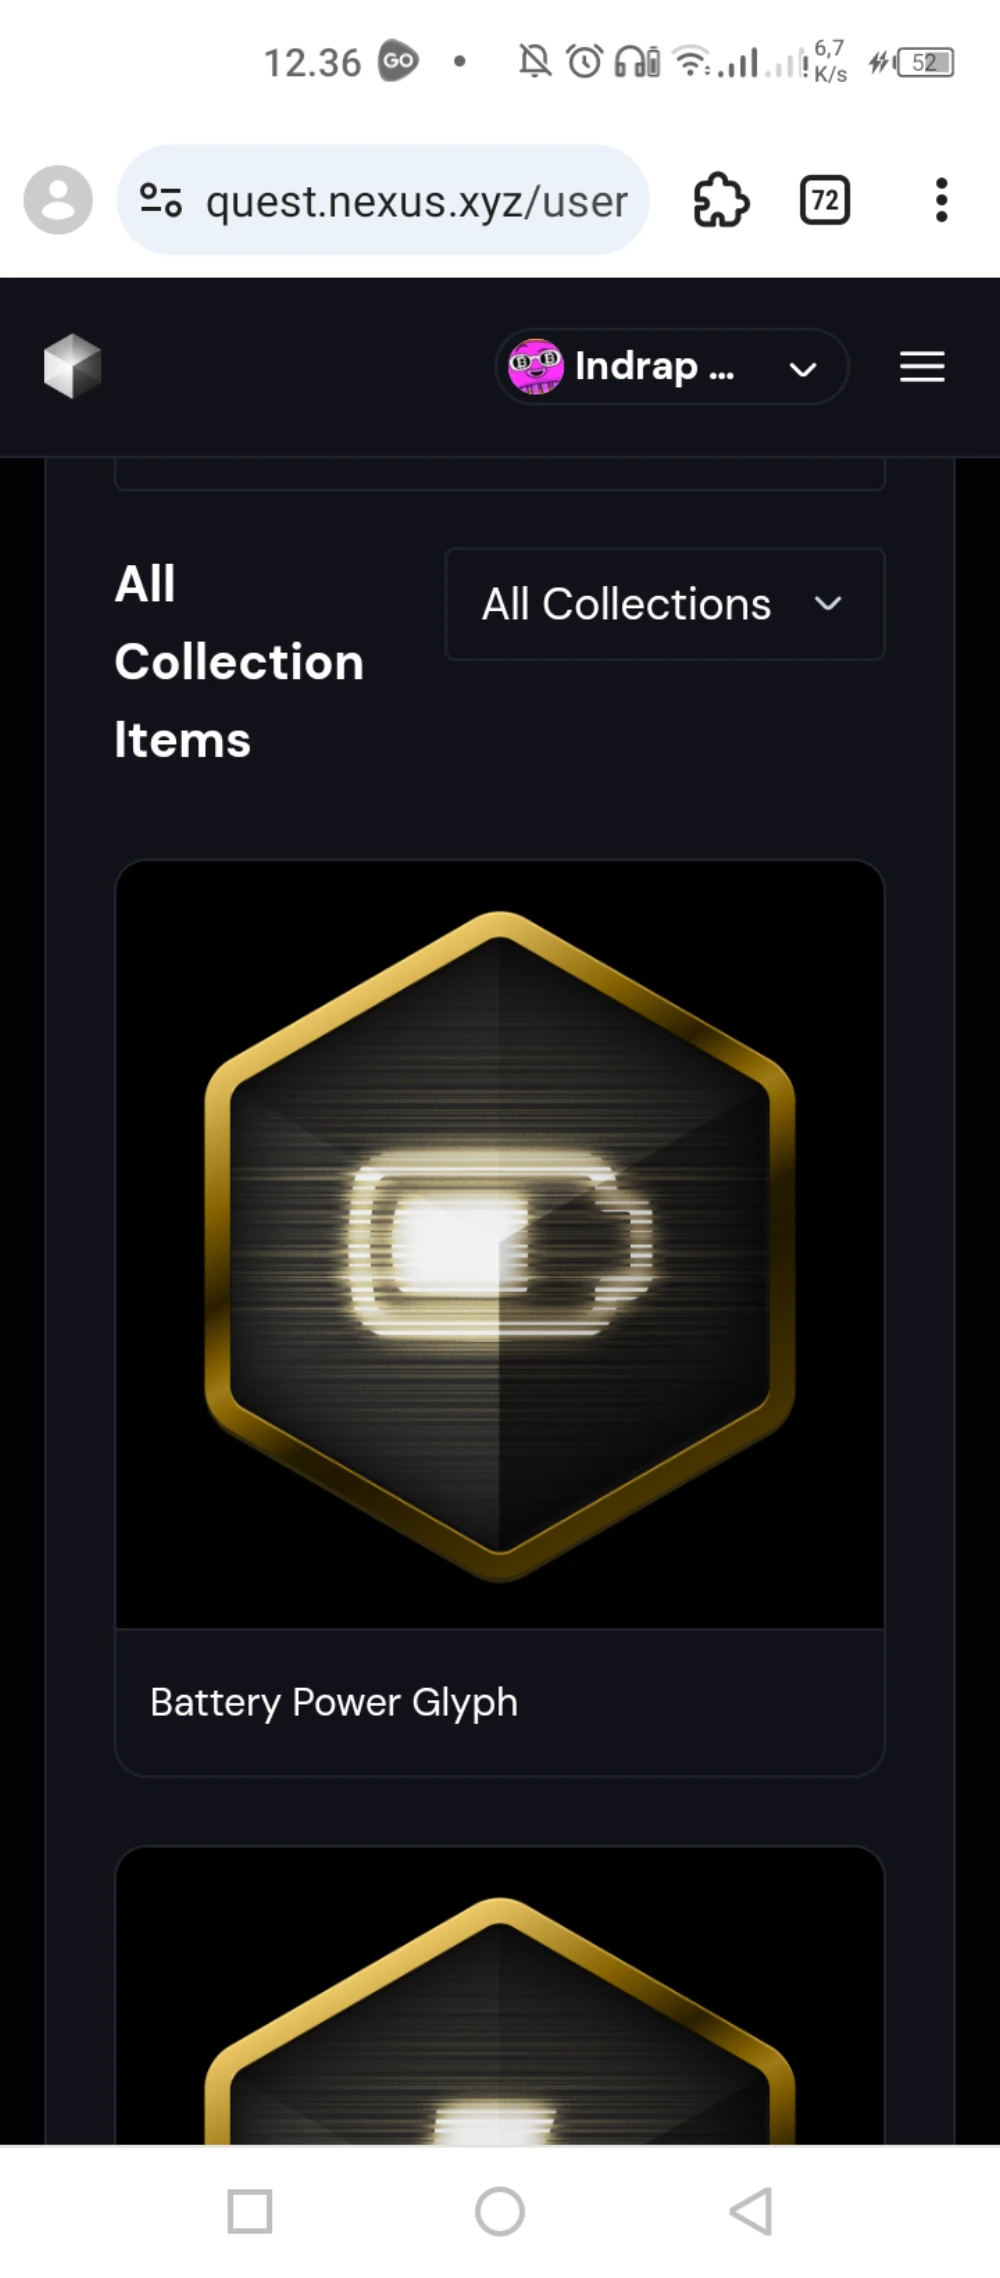The height and width of the screenshot is (2278, 1000).
Task: Open the hamburger navigation menu
Action: click(922, 367)
